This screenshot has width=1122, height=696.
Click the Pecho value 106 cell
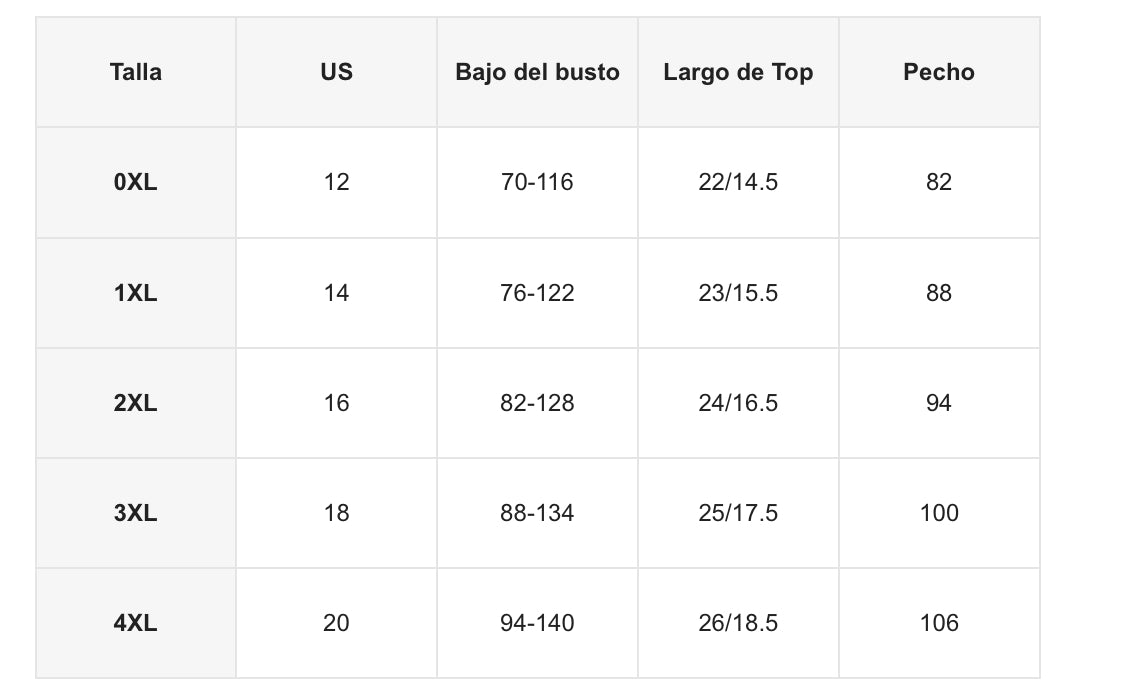coord(938,623)
